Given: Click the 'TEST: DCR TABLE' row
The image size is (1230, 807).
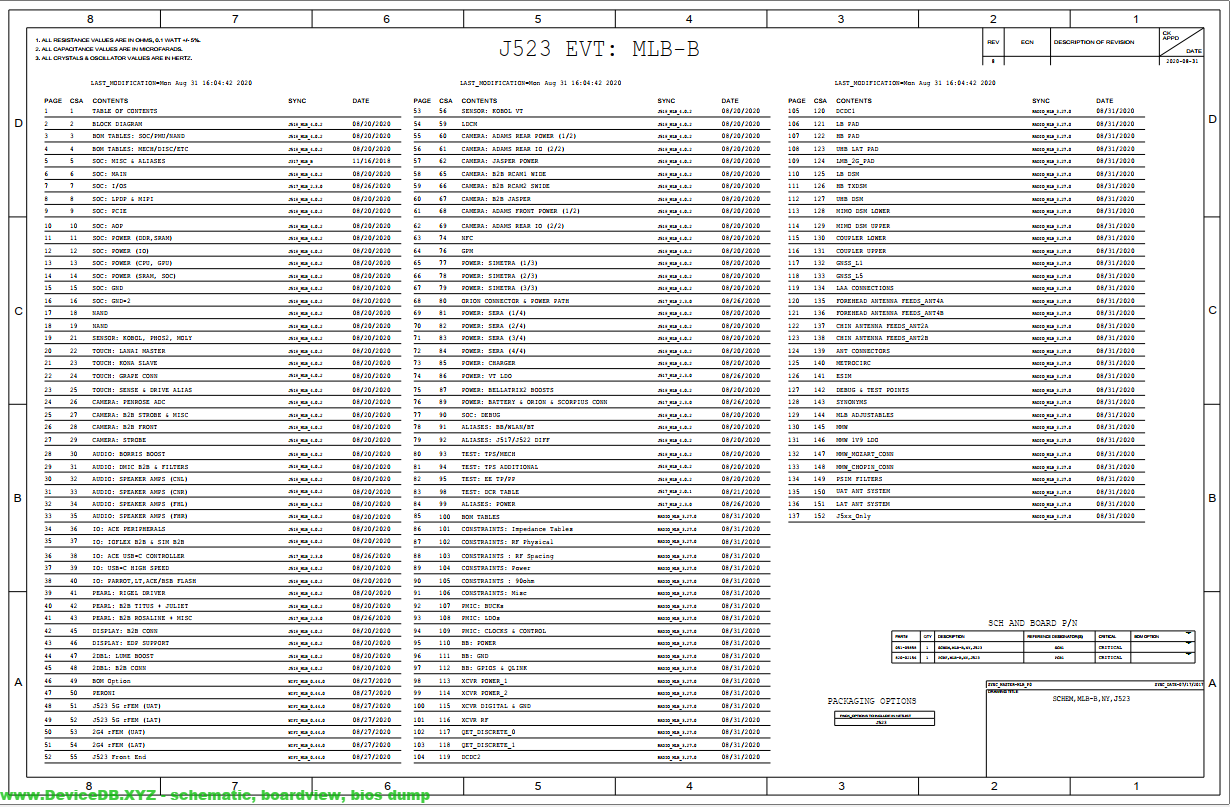Looking at the screenshot, I should pyautogui.click(x=592, y=492).
